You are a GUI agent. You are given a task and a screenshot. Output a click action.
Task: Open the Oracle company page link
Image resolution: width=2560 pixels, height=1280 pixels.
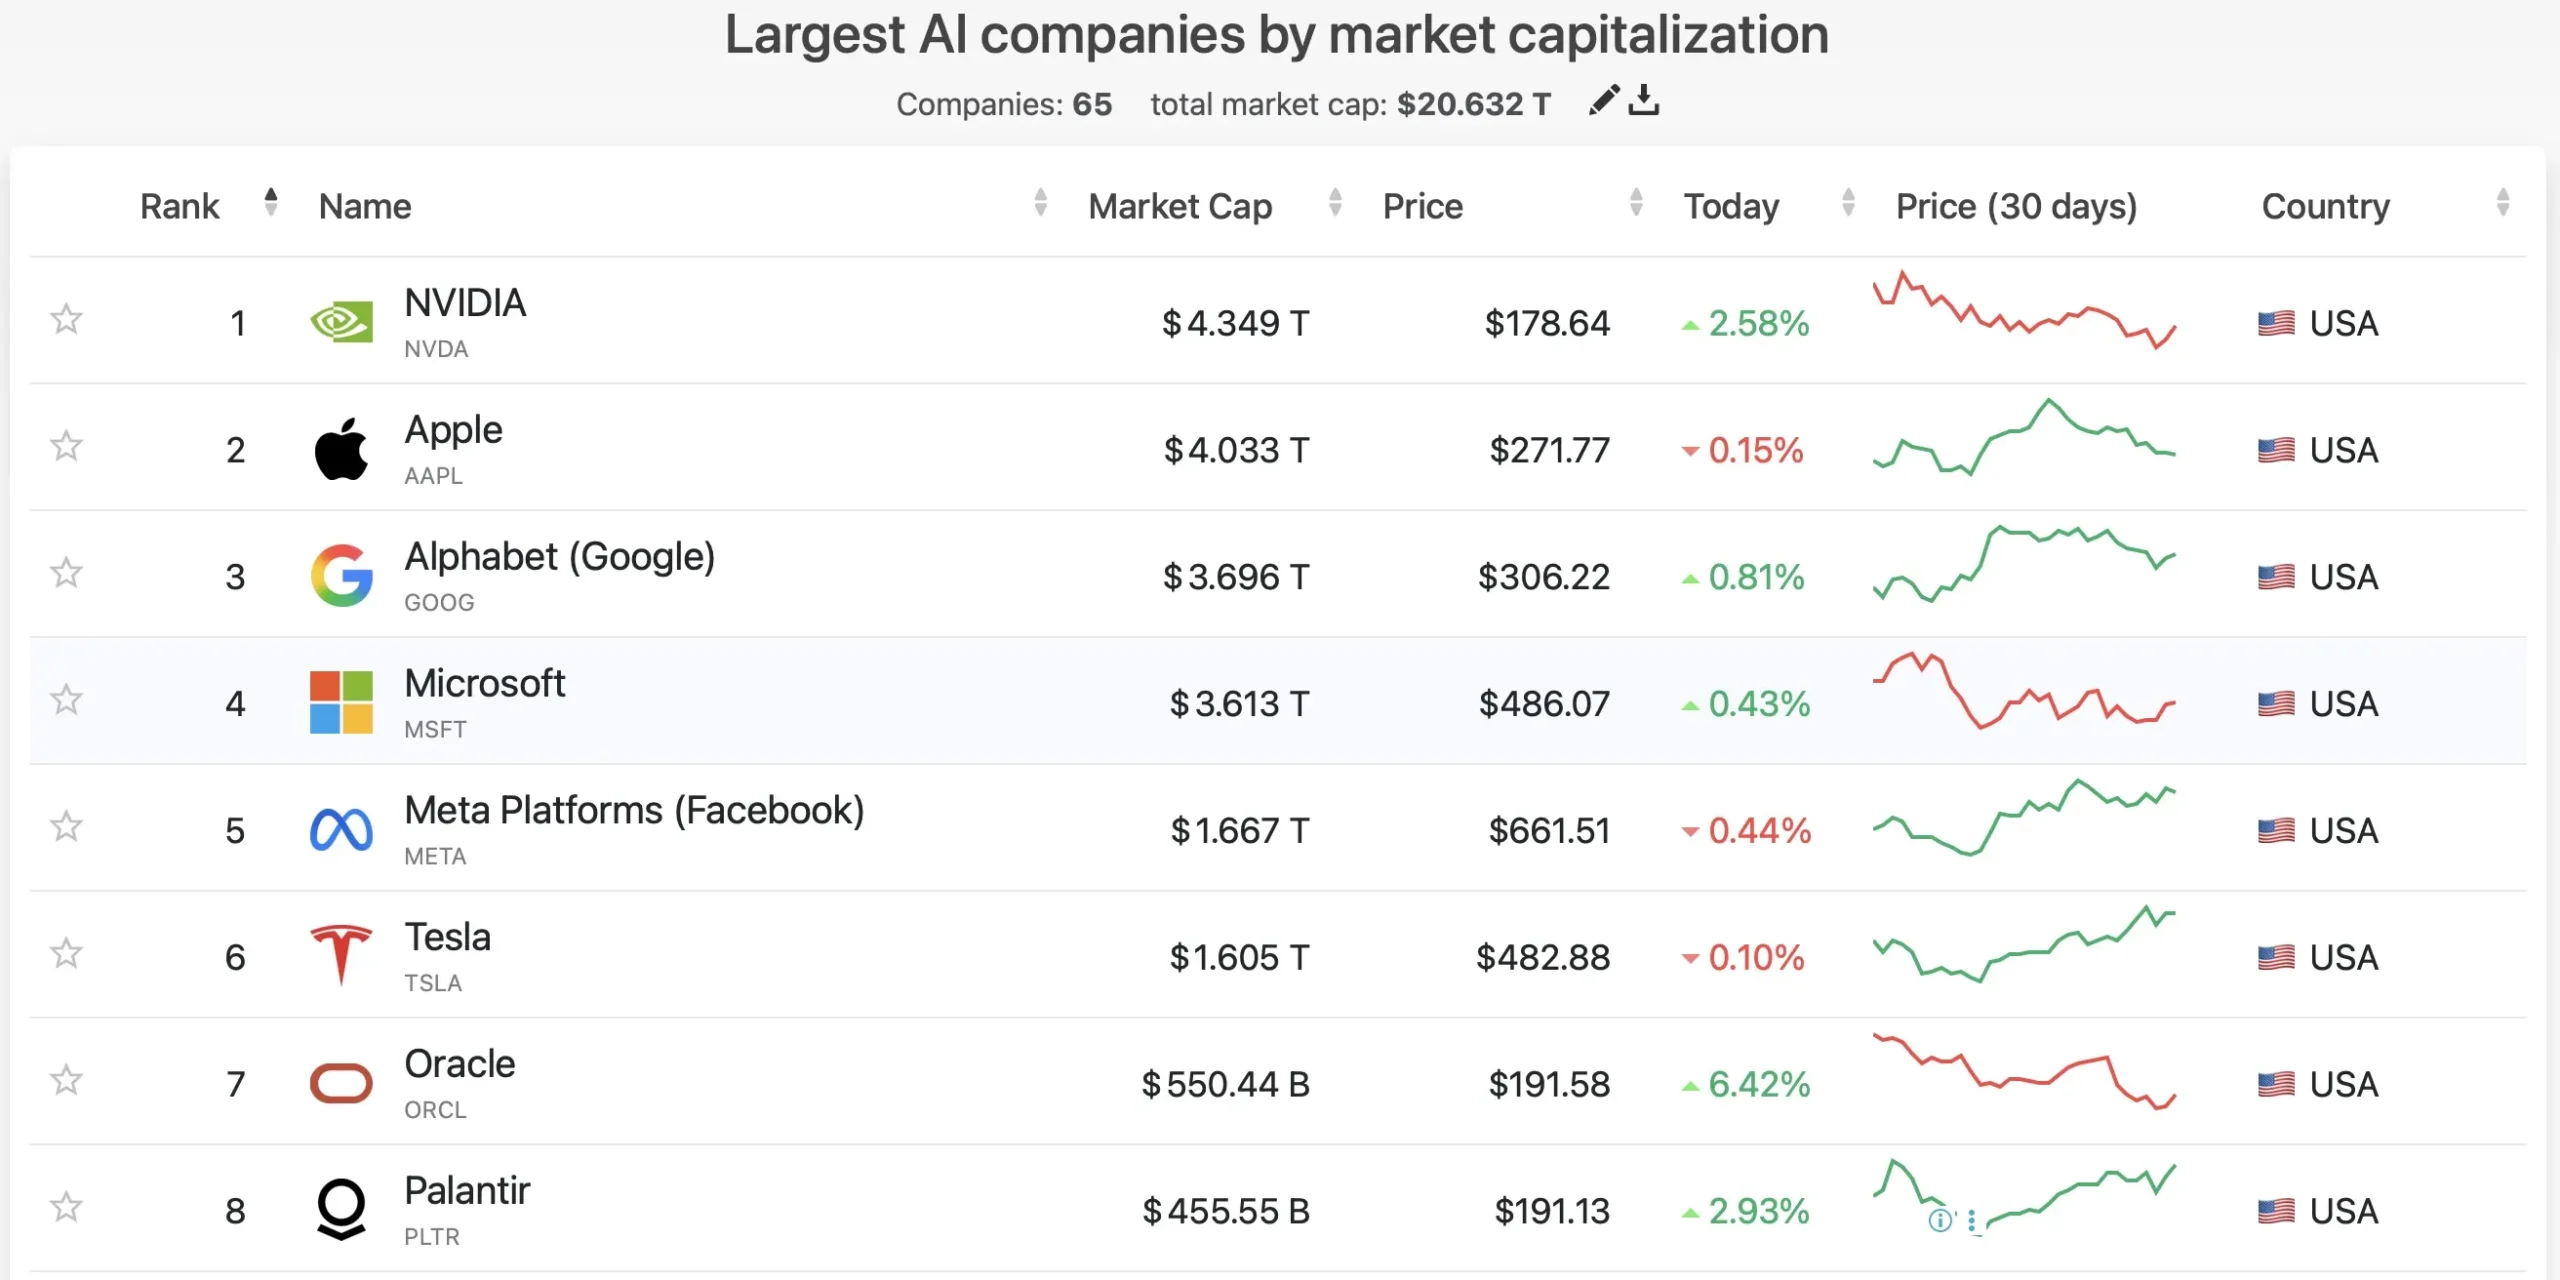(459, 1063)
